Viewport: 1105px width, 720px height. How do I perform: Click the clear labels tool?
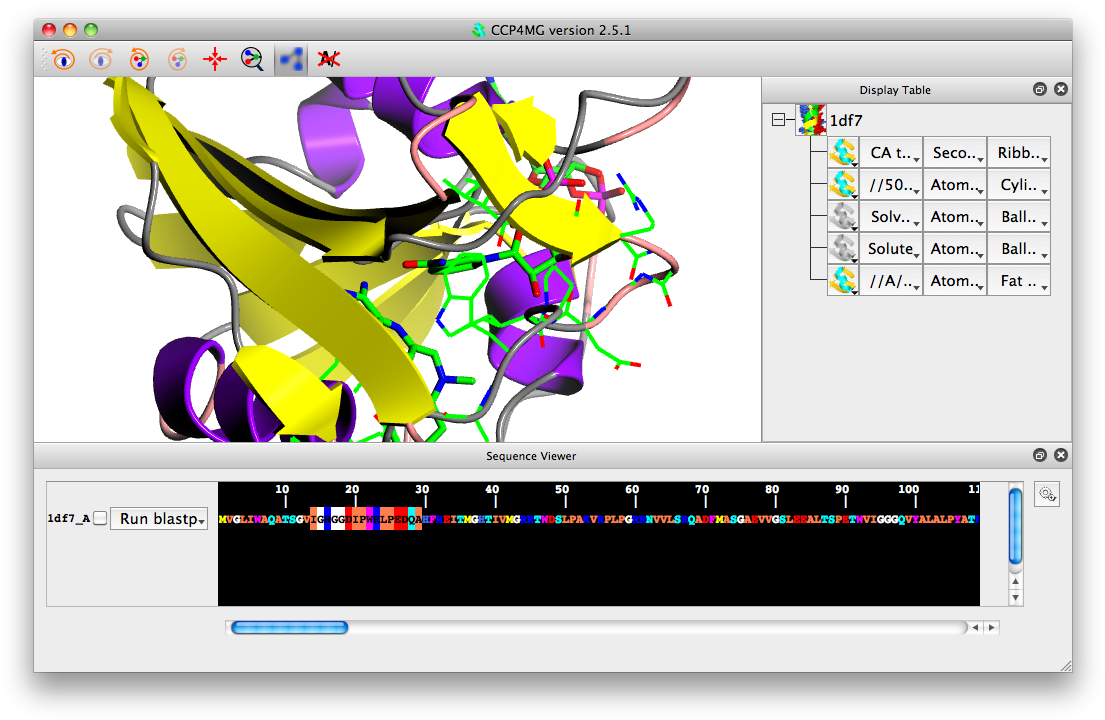pyautogui.click(x=329, y=58)
